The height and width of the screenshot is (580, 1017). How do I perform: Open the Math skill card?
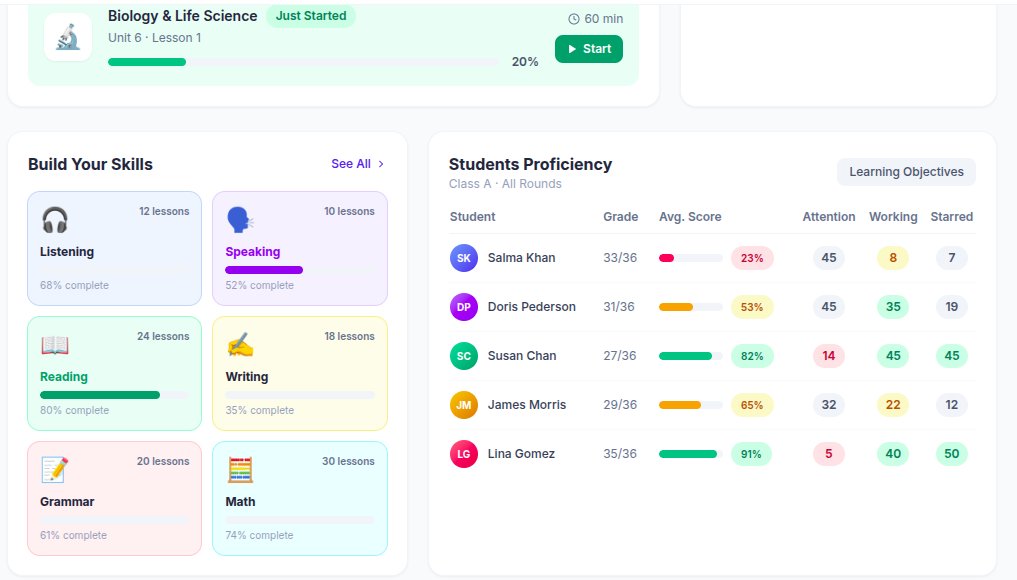[x=300, y=498]
